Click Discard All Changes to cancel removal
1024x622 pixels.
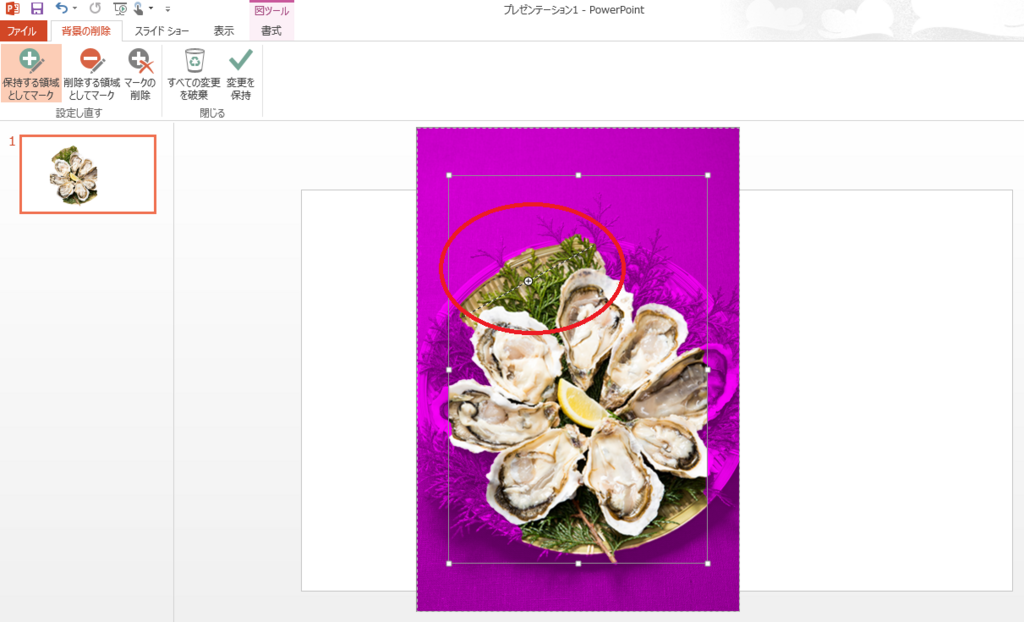click(x=196, y=74)
